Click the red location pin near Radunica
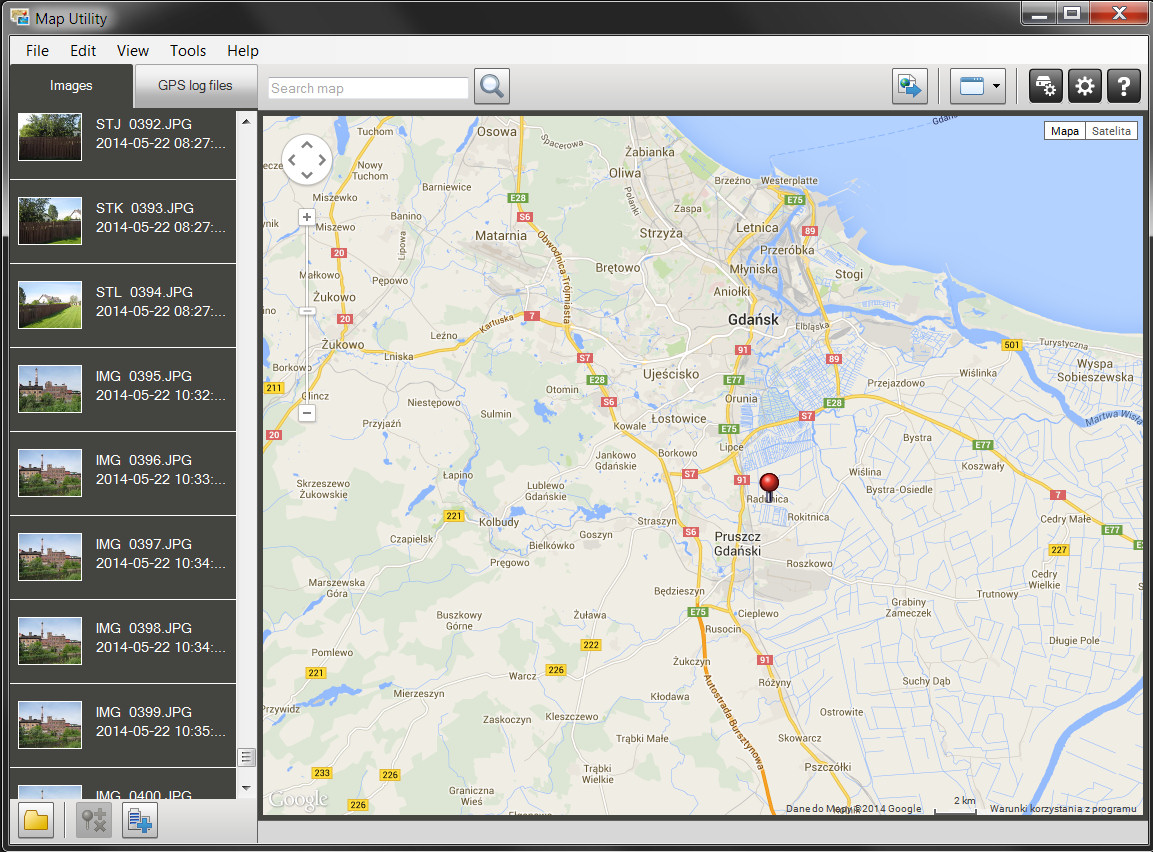 768,487
